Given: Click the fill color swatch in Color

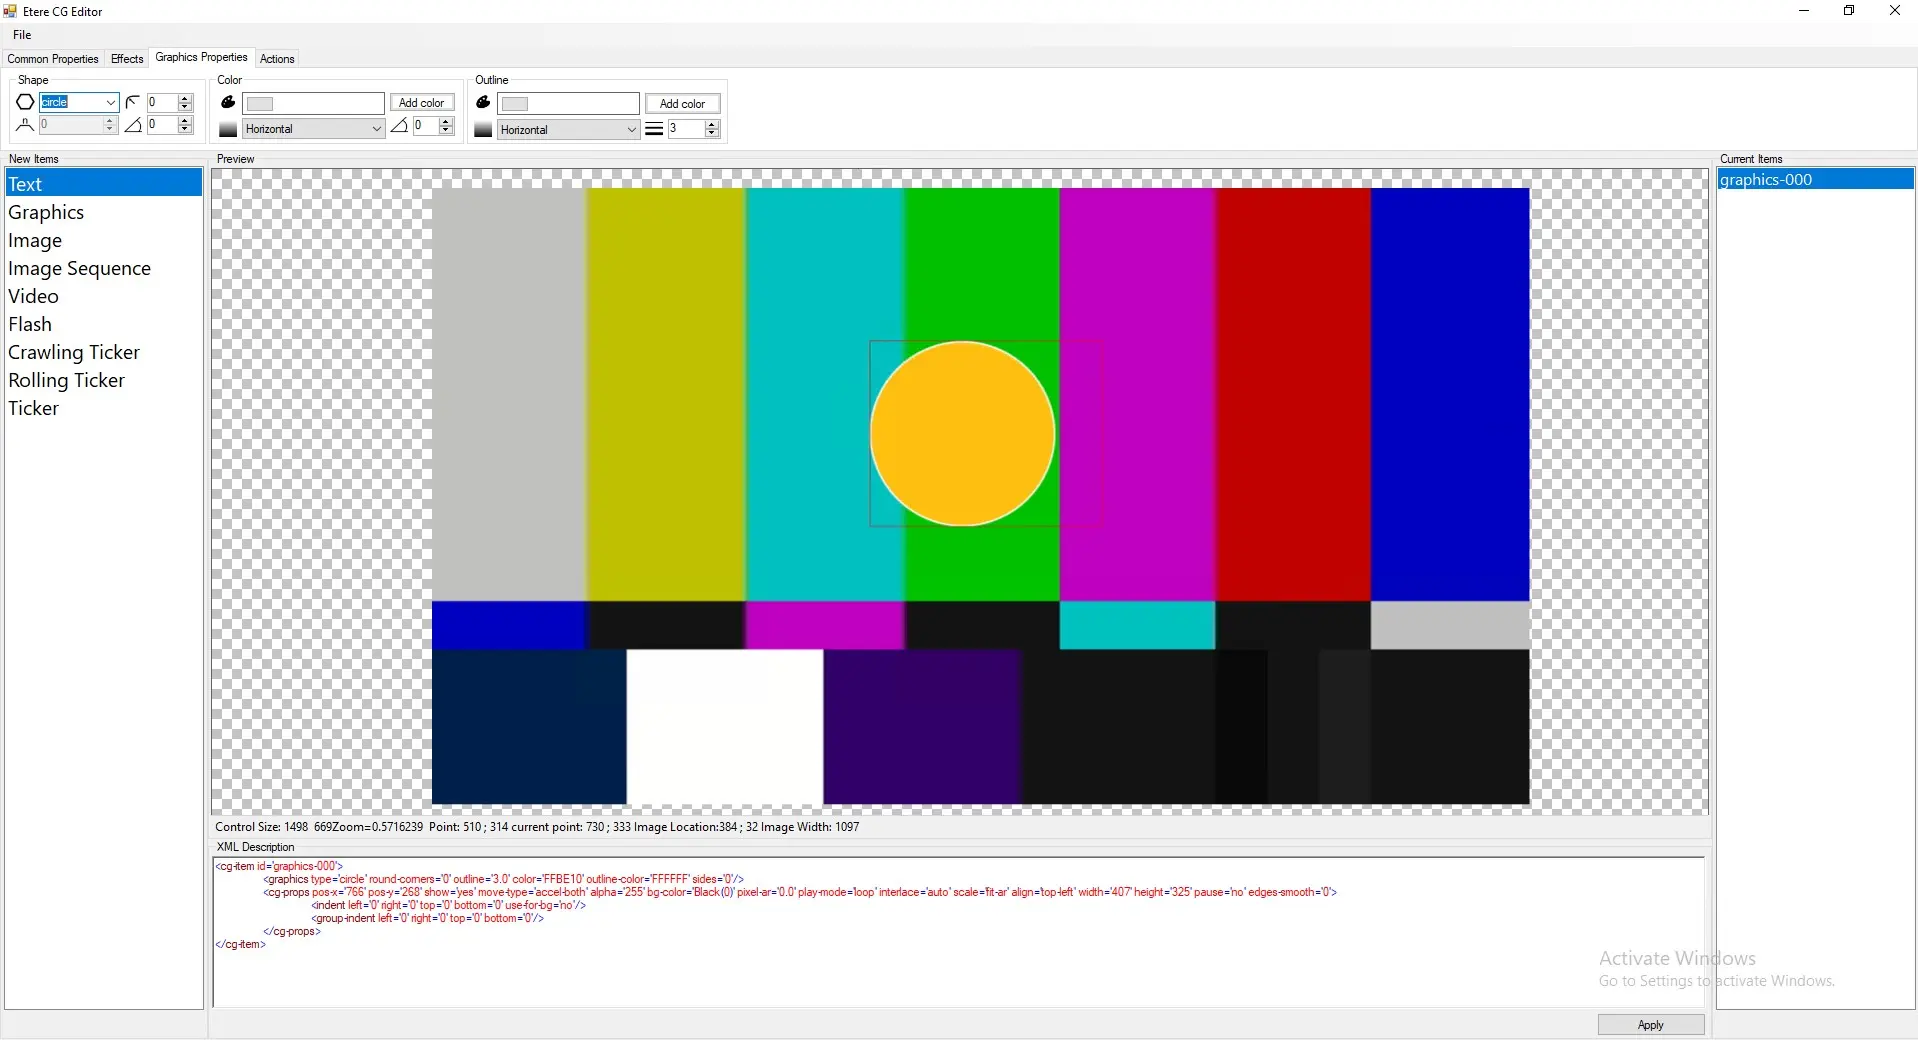Looking at the screenshot, I should point(313,103).
